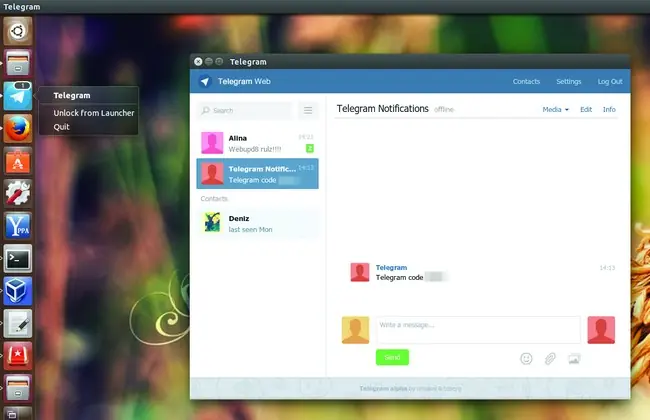
Task: Click the Write a message text box
Action: 478,330
